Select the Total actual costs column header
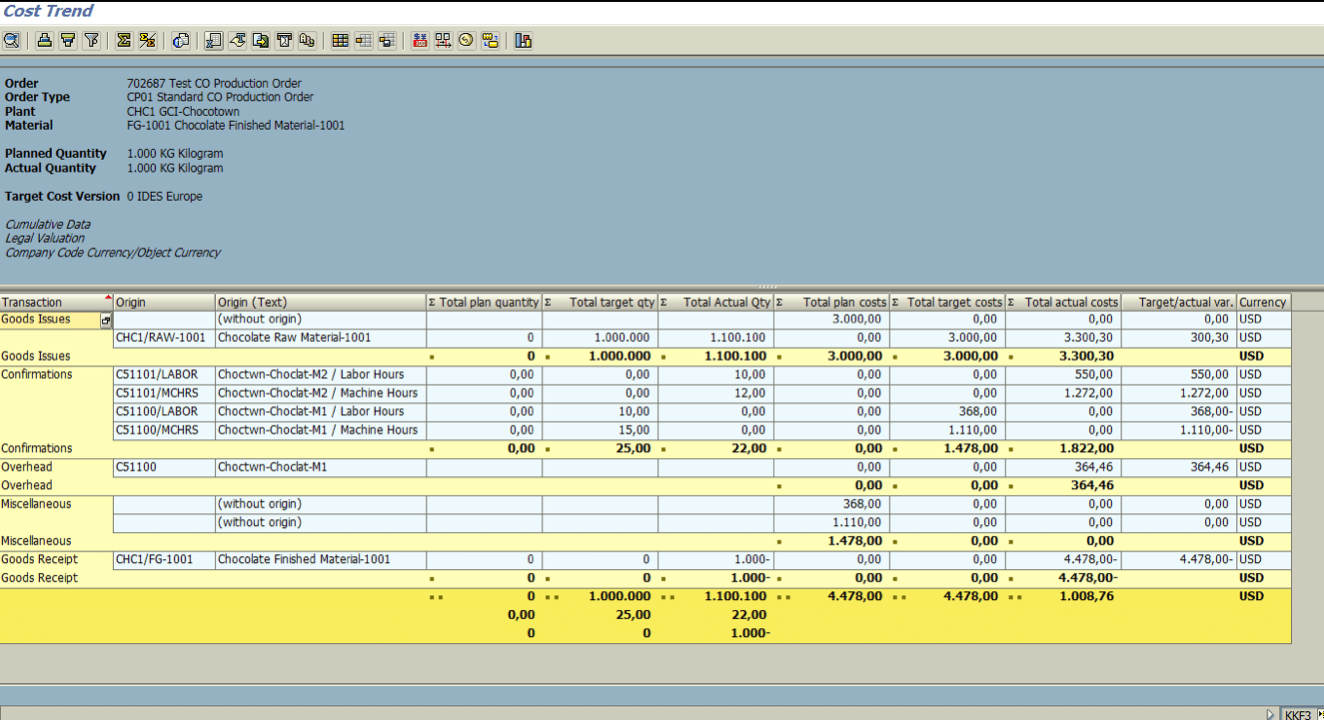1324x720 pixels. tap(1064, 302)
